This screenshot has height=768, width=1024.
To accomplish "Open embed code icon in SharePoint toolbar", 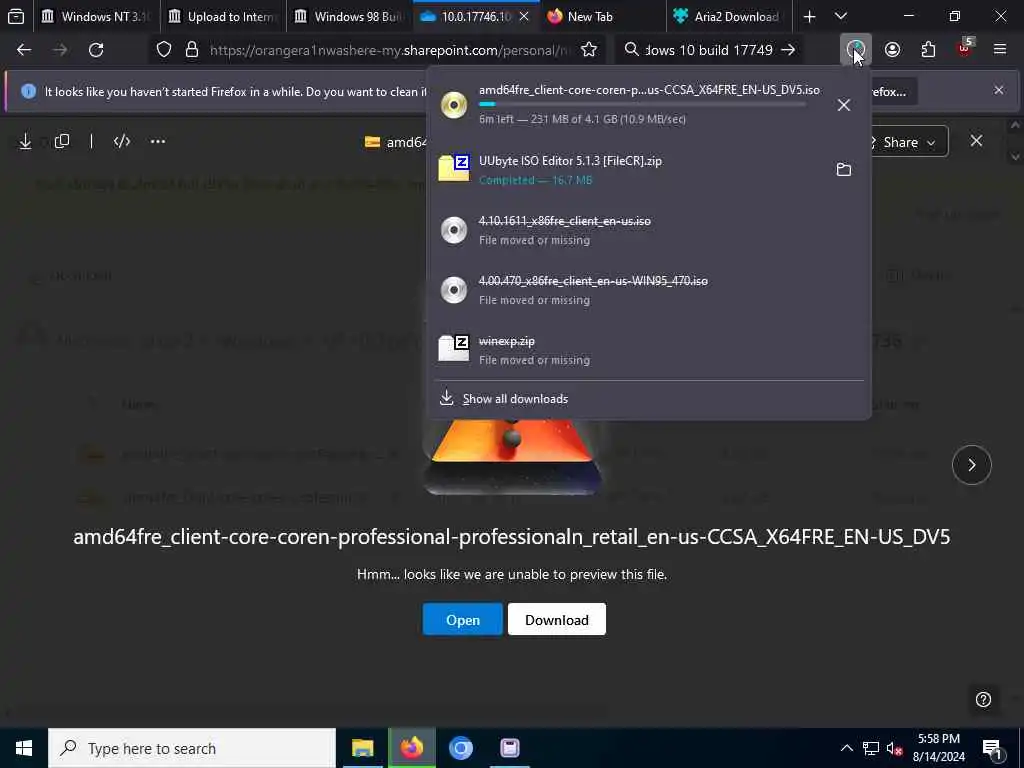I will [x=122, y=142].
